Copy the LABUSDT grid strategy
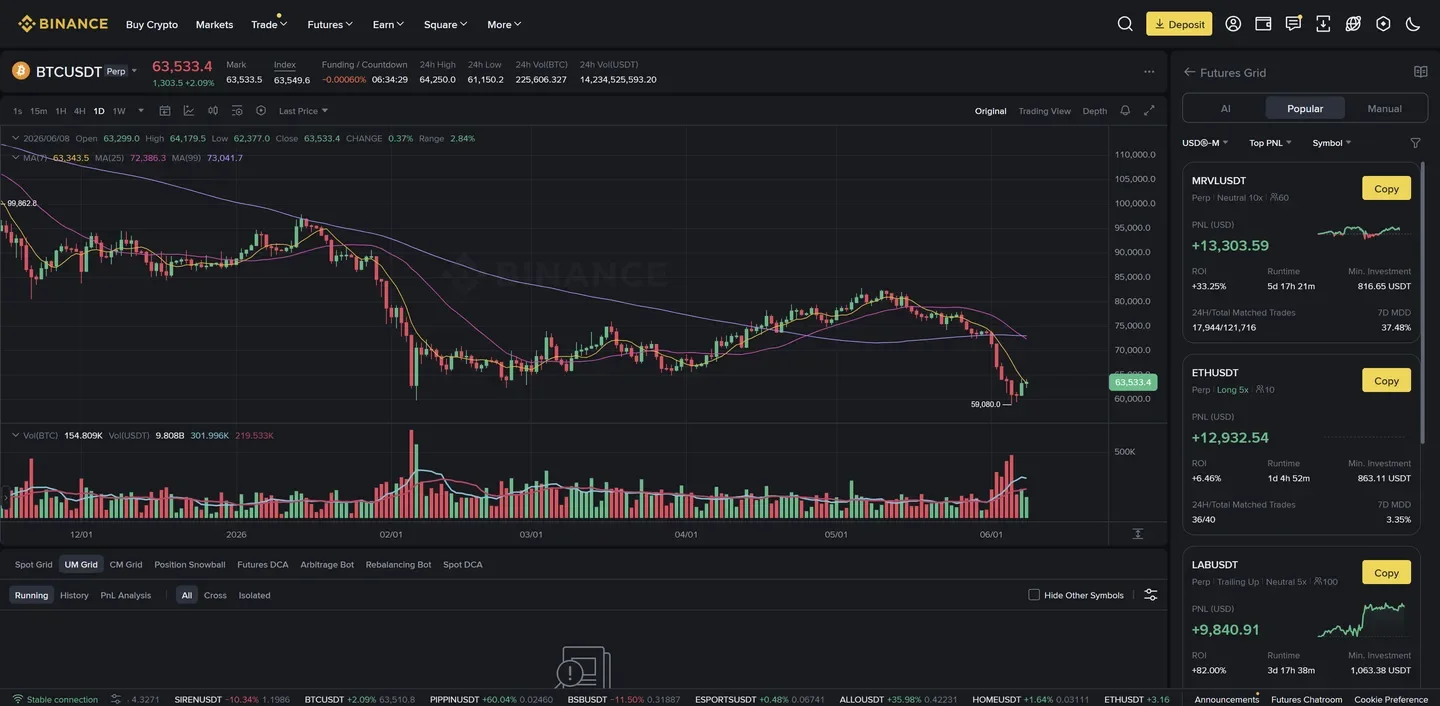Viewport: 1440px width, 706px height. coord(1386,572)
